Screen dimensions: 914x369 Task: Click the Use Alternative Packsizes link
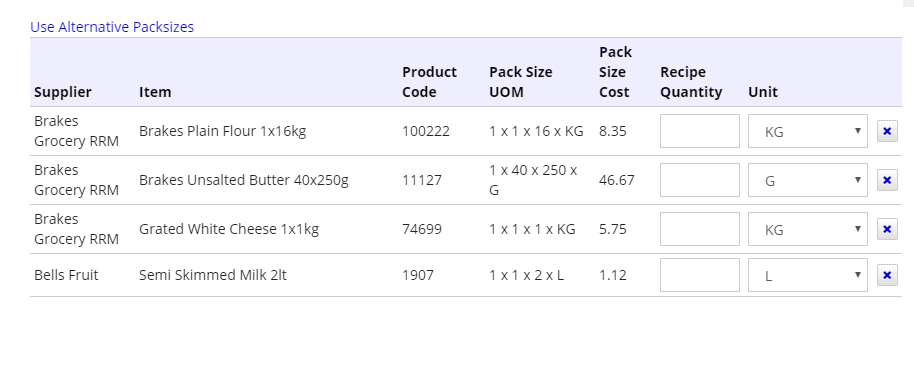tap(112, 27)
